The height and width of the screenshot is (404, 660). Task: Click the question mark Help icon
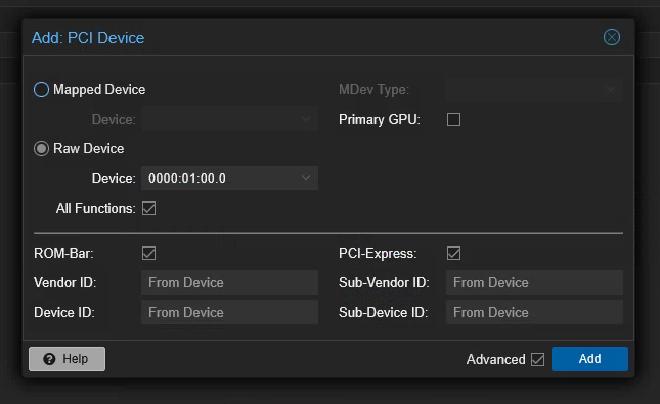tap(49, 359)
